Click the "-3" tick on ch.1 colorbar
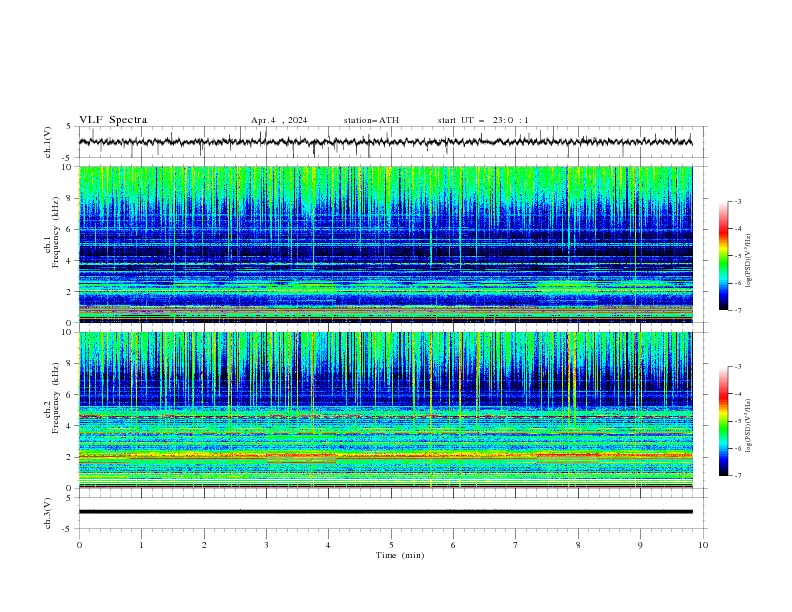This screenshot has width=792, height=612. click(738, 201)
